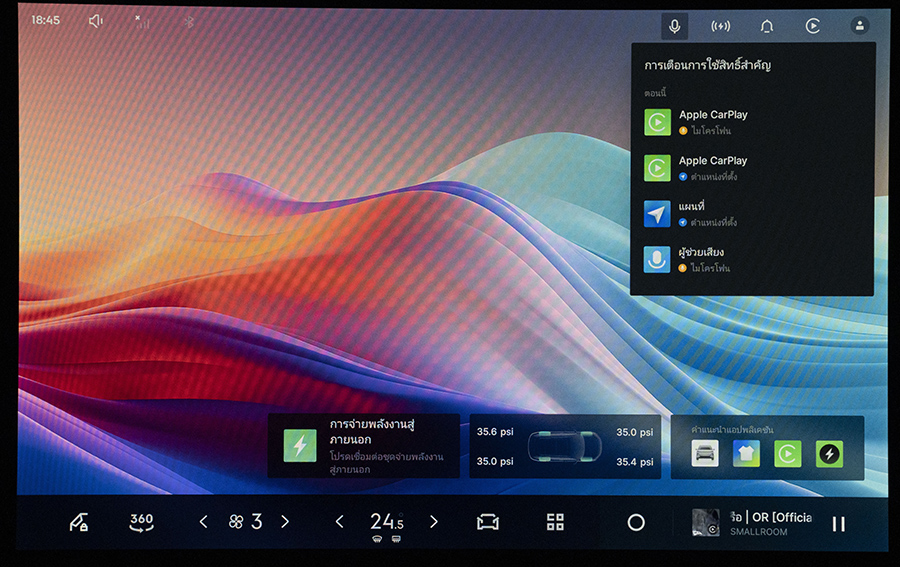Screen dimensions: 900x567
Task: Toggle the car lock icon
Action: tap(79, 522)
